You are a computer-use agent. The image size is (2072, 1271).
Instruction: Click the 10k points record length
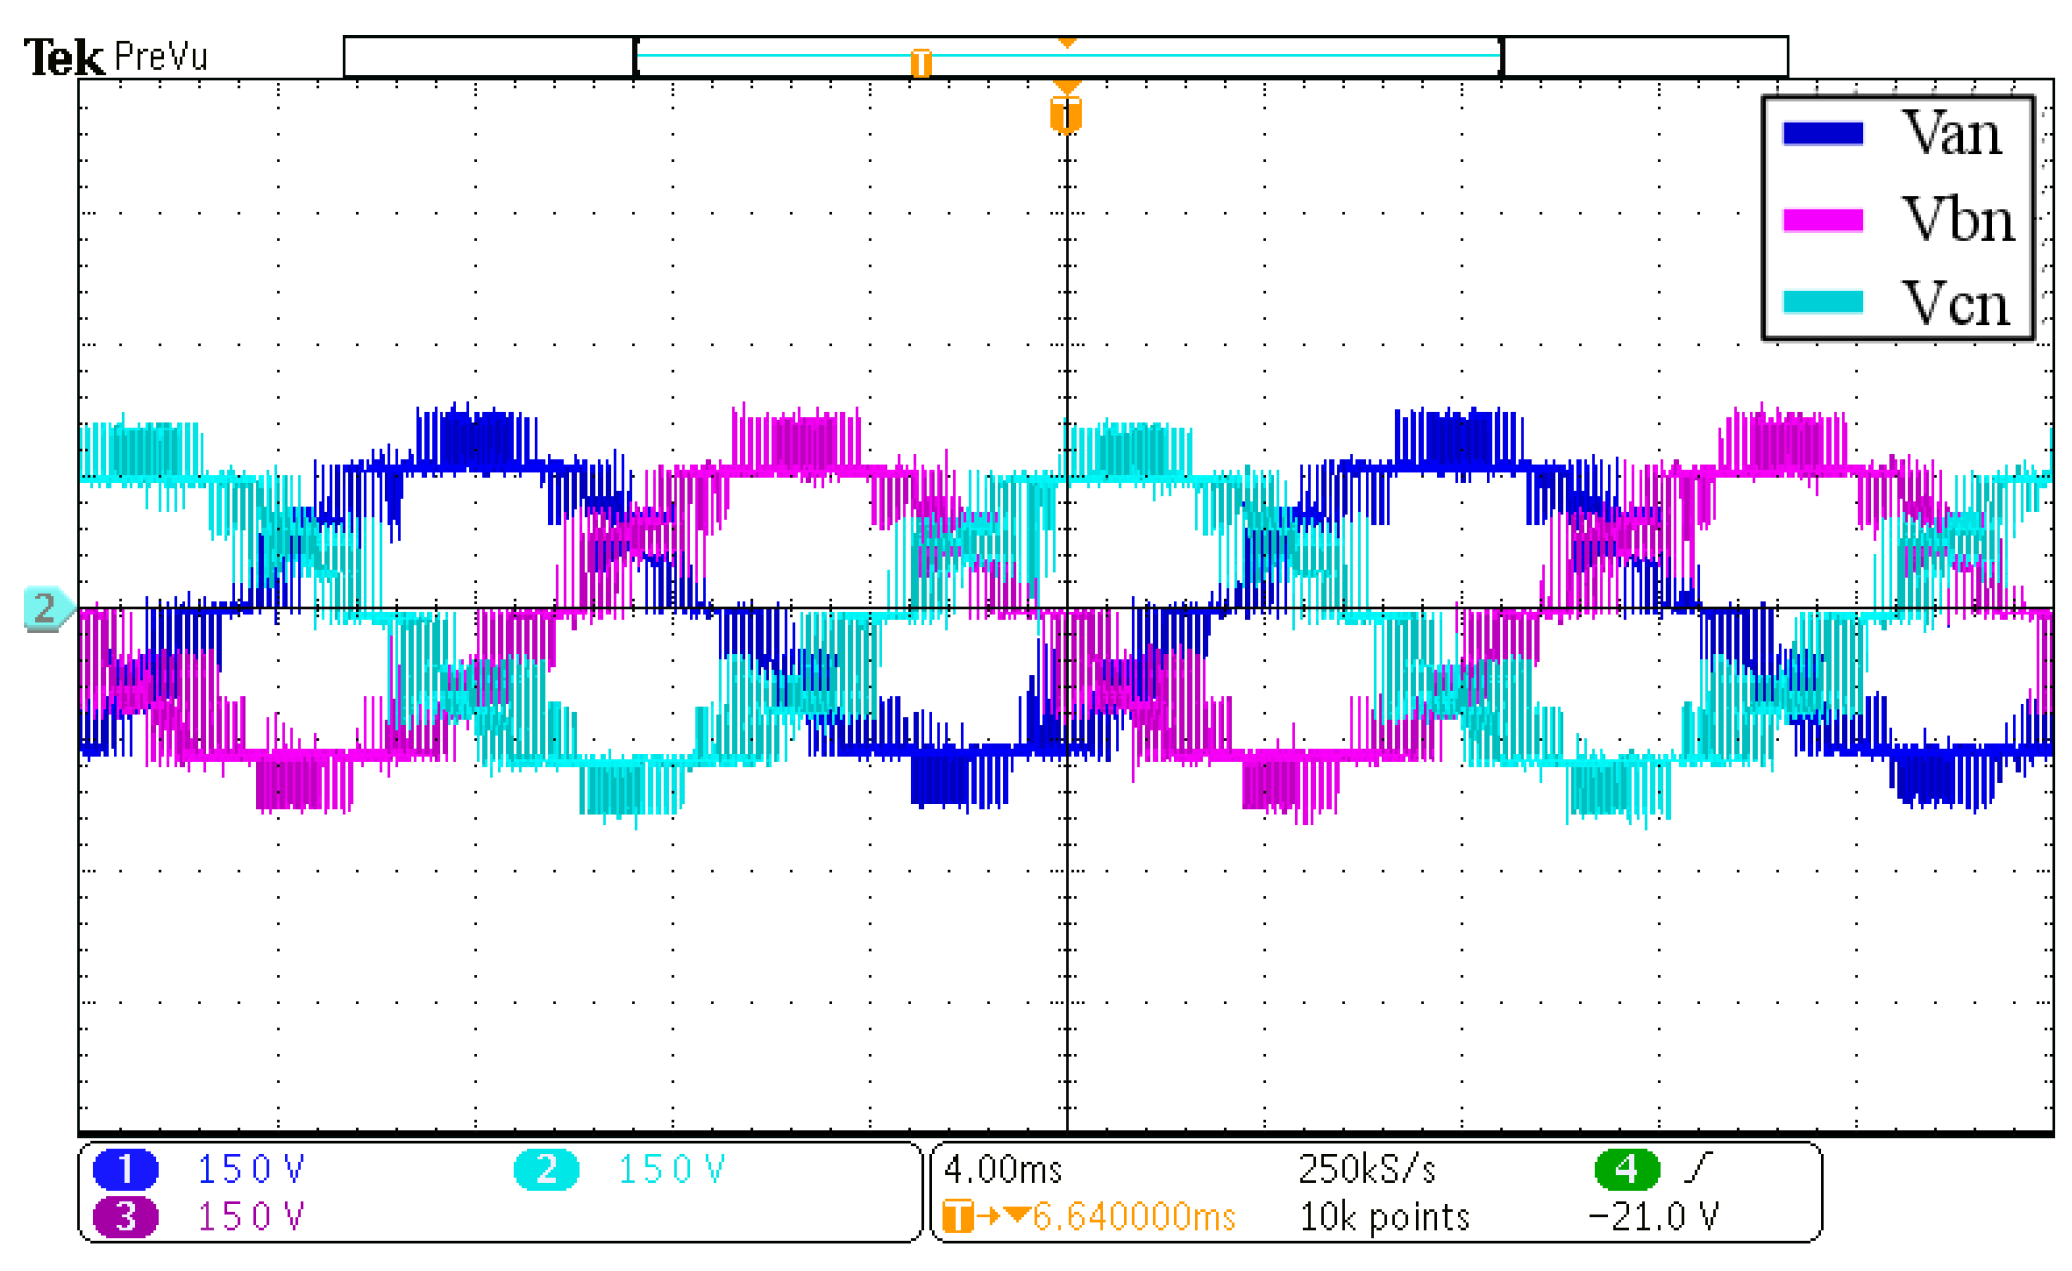pyautogui.click(x=1384, y=1216)
